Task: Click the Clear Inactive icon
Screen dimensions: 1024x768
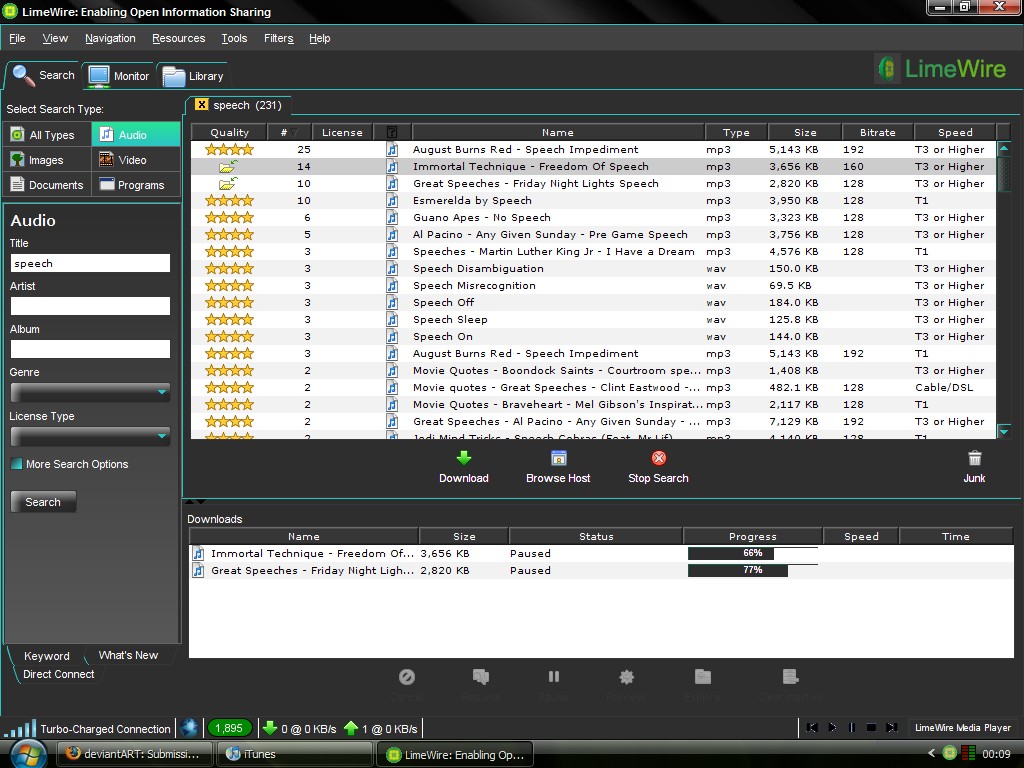Action: click(x=790, y=677)
